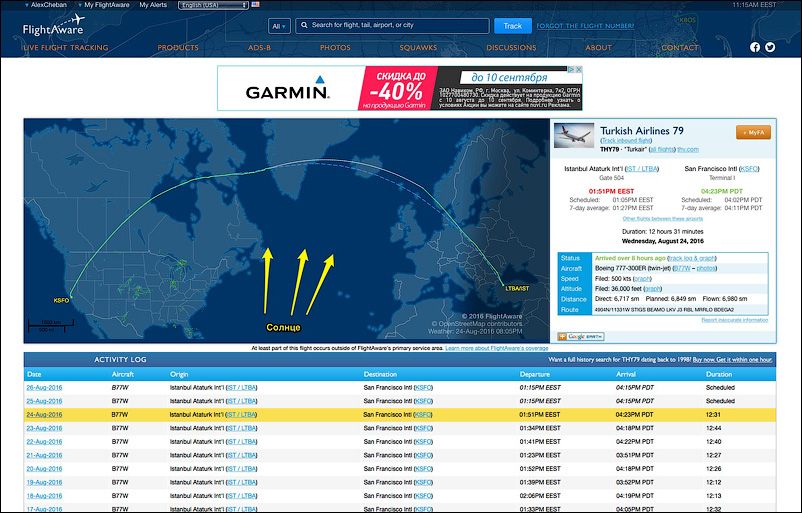Click Learn more about FlightAware's coverage link
This screenshot has width=802, height=513.
tap(496, 348)
